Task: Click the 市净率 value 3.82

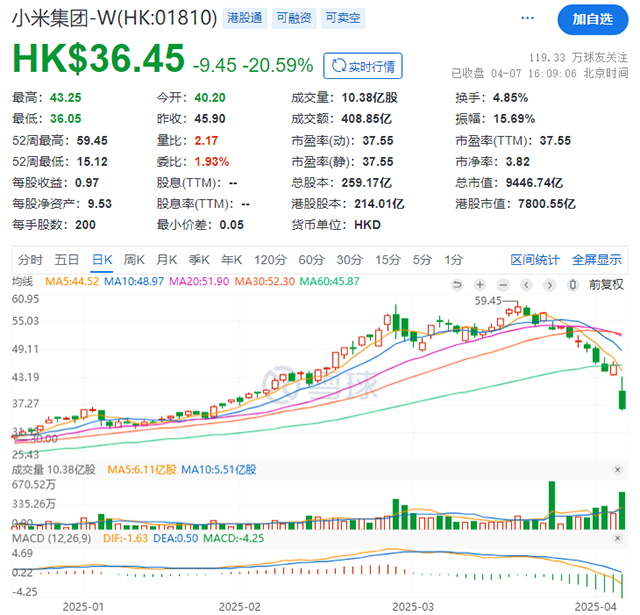Action: pos(518,162)
